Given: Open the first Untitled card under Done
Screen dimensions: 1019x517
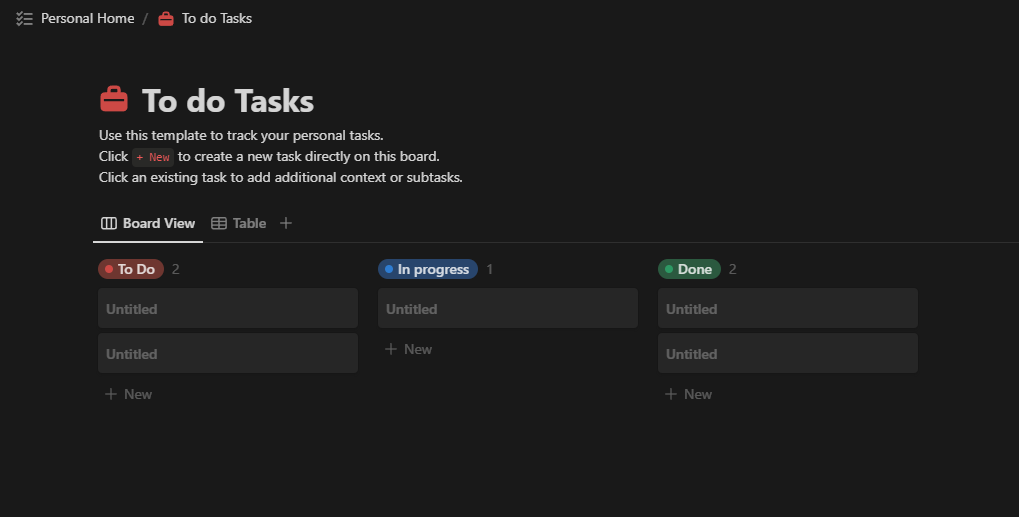Looking at the screenshot, I should pos(788,309).
